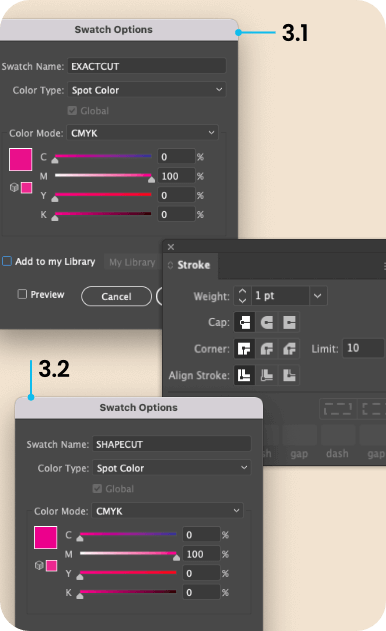Select the Round Cap stroke icon
Image resolution: width=386 pixels, height=631 pixels.
[267, 322]
